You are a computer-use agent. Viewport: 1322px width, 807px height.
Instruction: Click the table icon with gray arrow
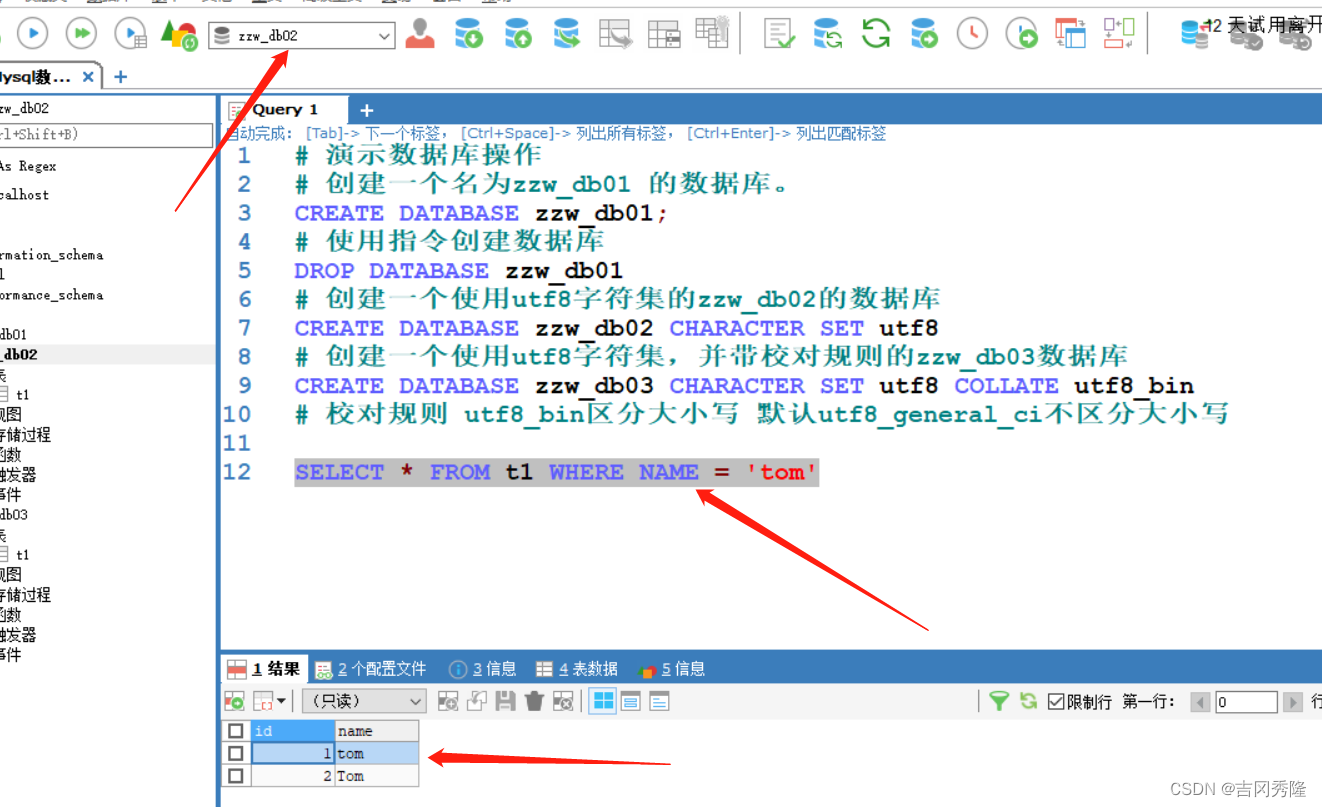point(615,34)
